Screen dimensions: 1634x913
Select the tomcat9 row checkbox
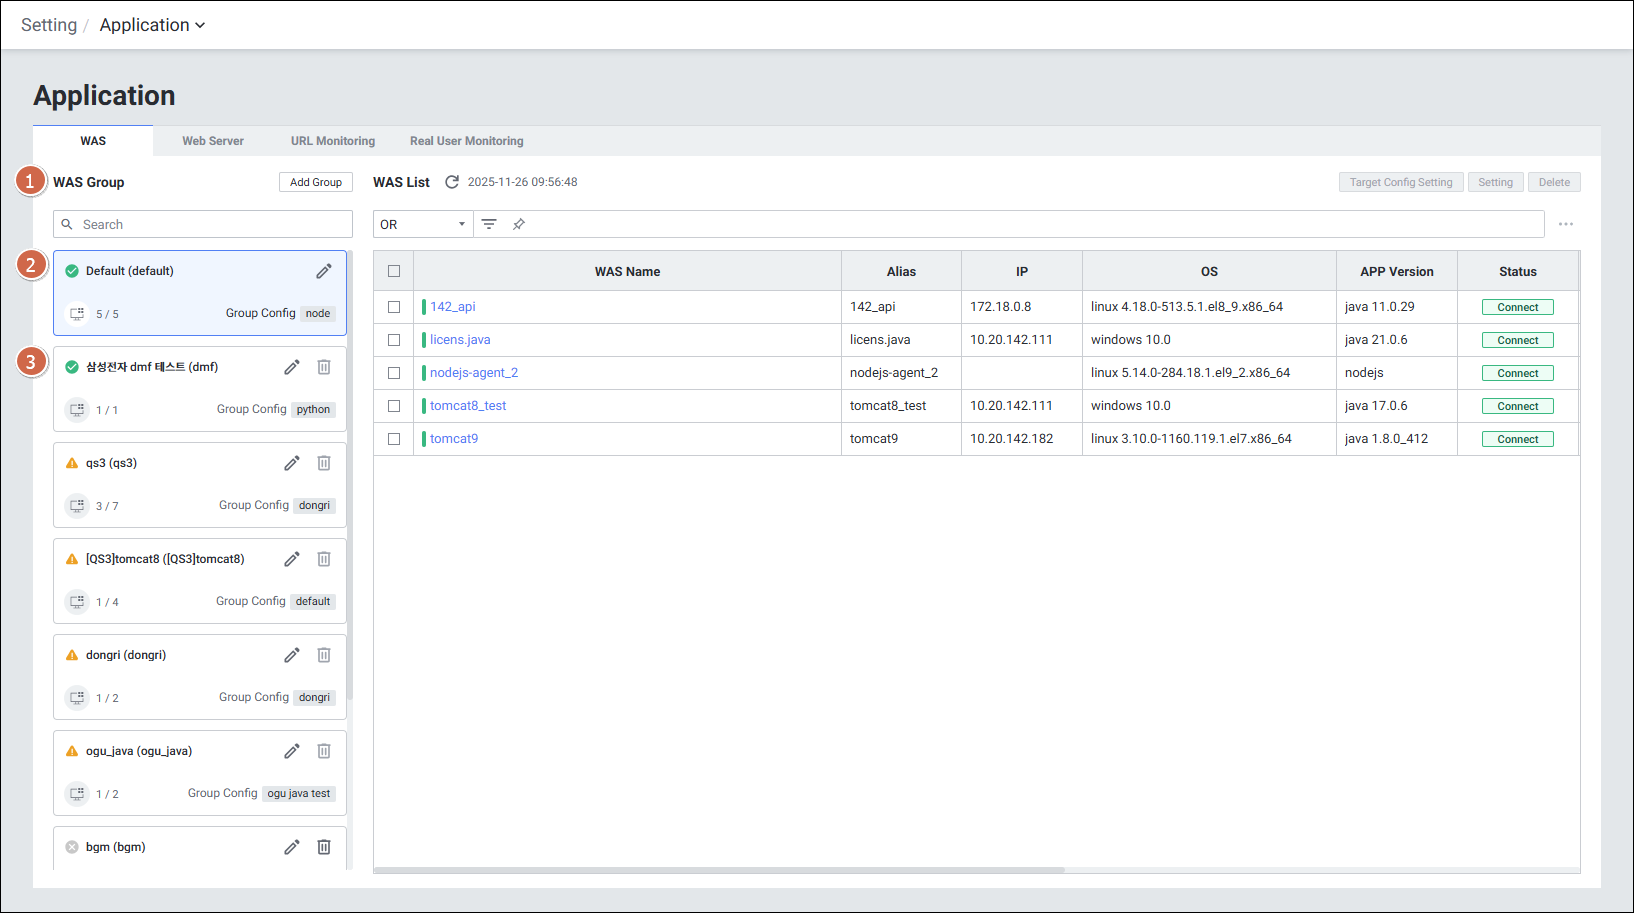pos(394,439)
